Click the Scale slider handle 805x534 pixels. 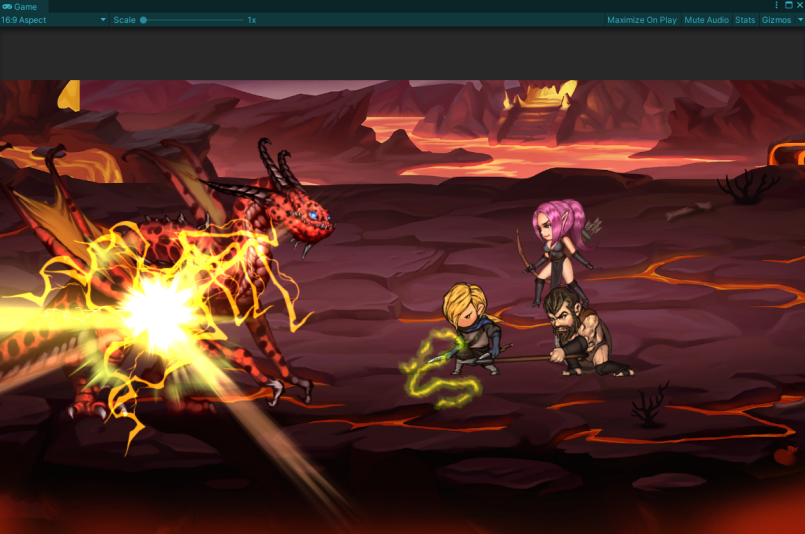(144, 20)
